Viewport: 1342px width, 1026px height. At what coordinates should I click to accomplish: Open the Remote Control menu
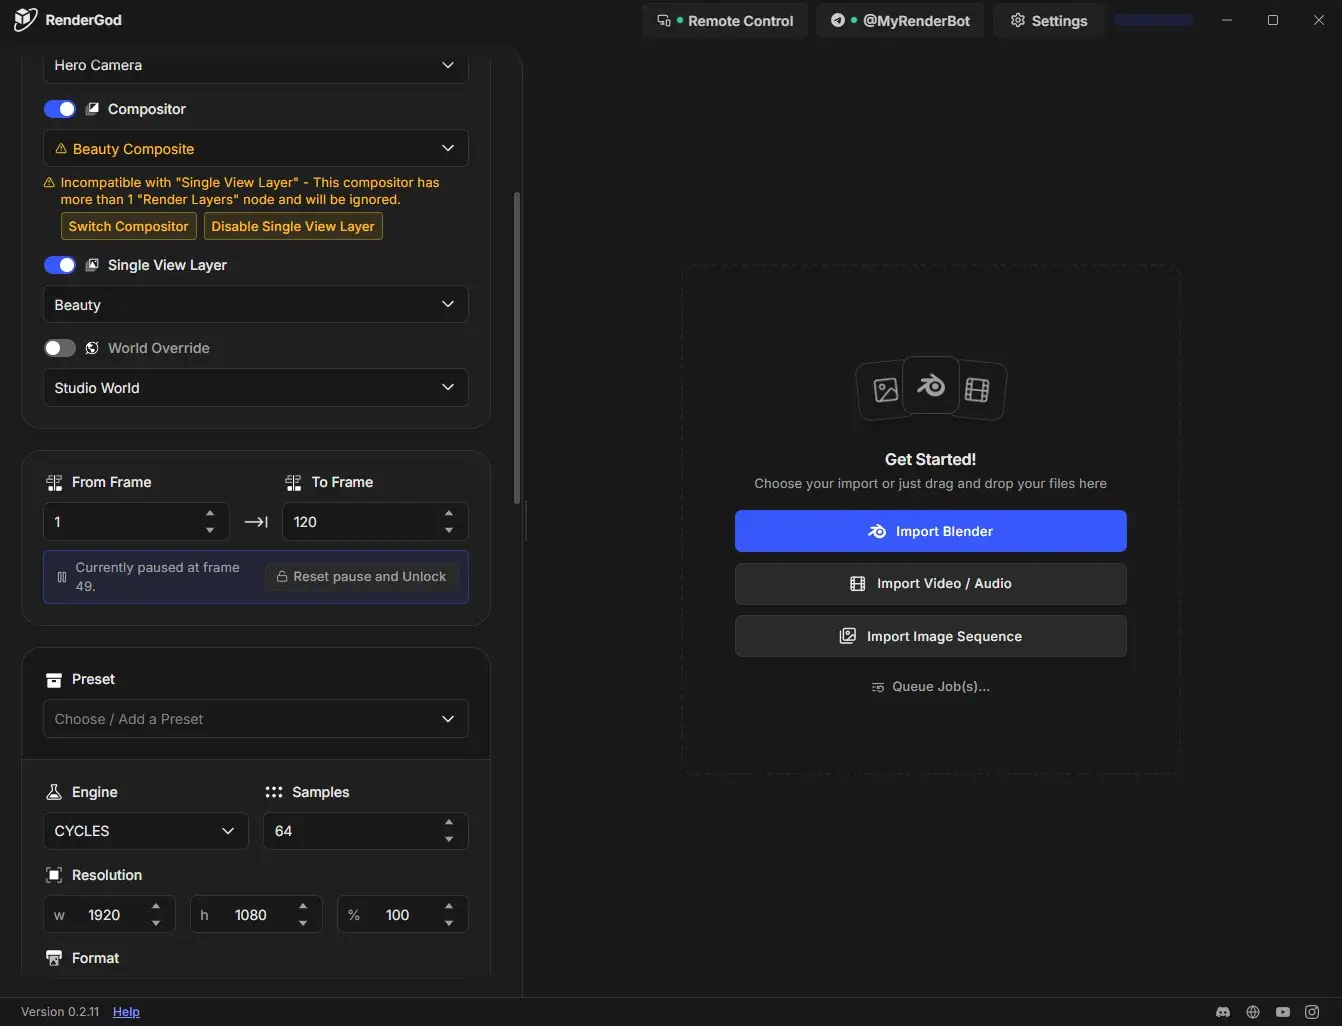tap(725, 21)
